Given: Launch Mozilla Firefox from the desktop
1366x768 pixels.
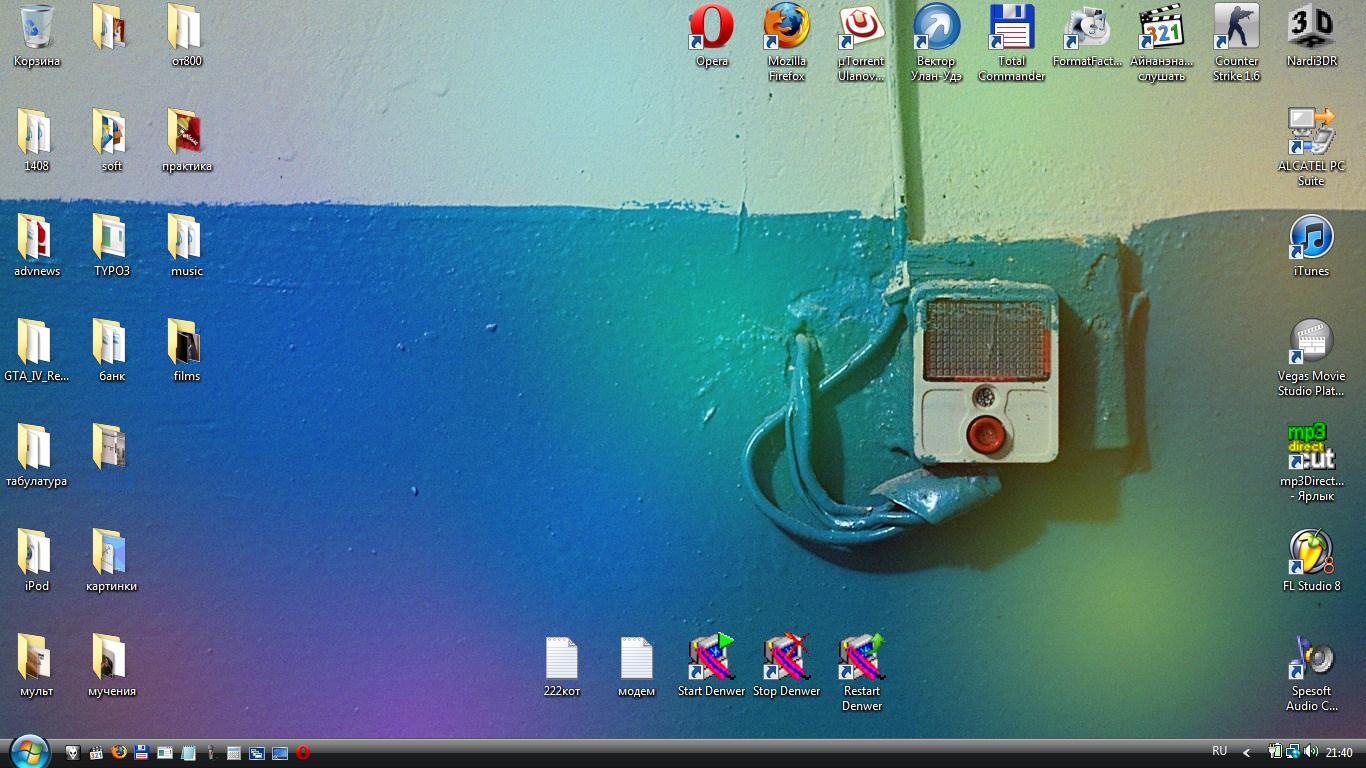Looking at the screenshot, I should pos(786,28).
